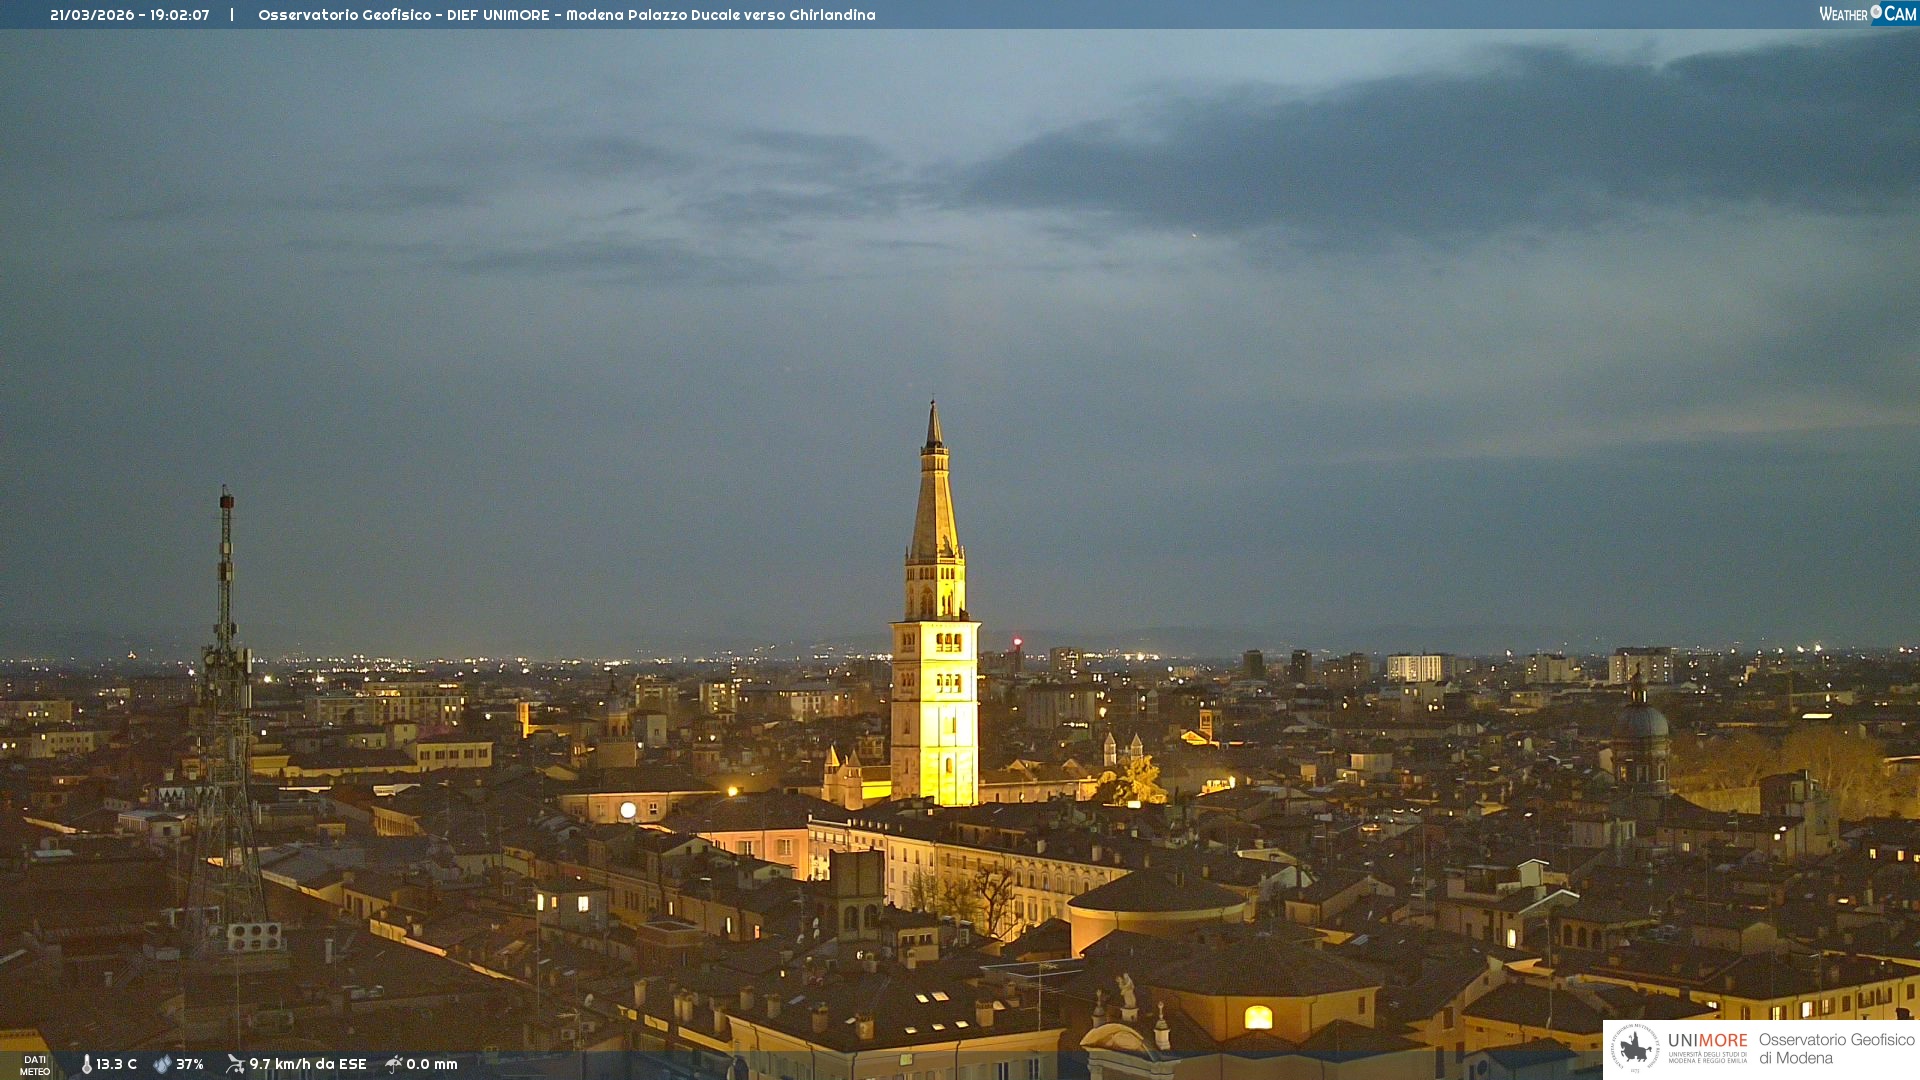
Task: Click the thermometer temperature icon
Action: [x=86, y=1065]
